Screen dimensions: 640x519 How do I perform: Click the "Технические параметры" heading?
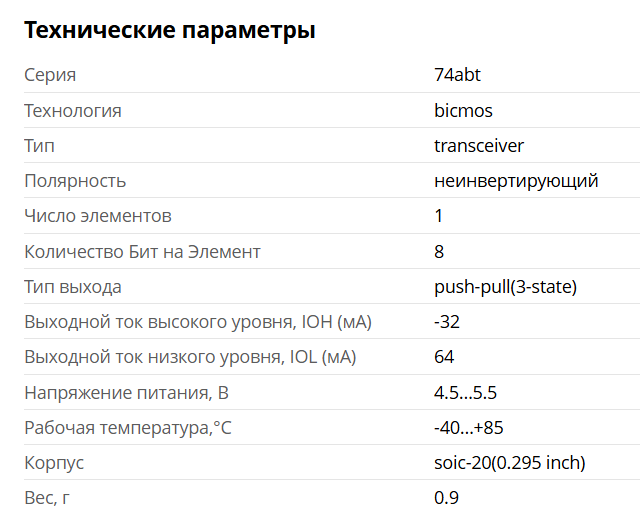click(169, 31)
